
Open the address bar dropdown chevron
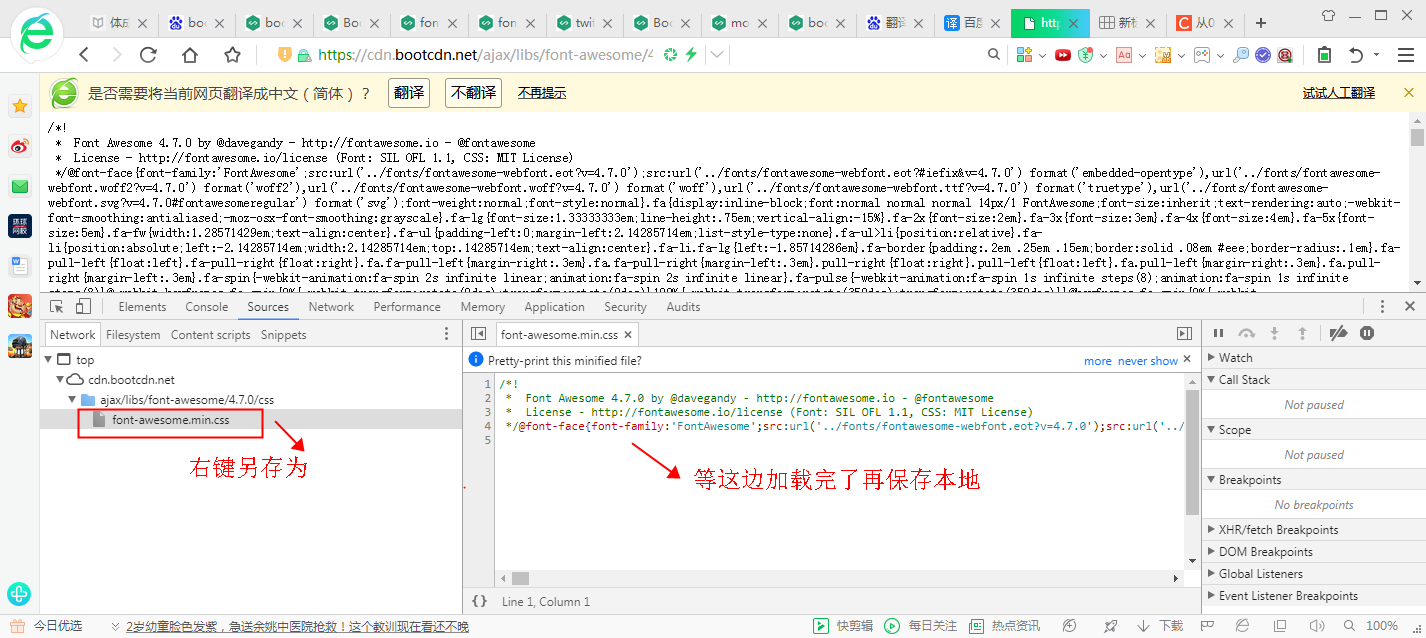point(718,55)
